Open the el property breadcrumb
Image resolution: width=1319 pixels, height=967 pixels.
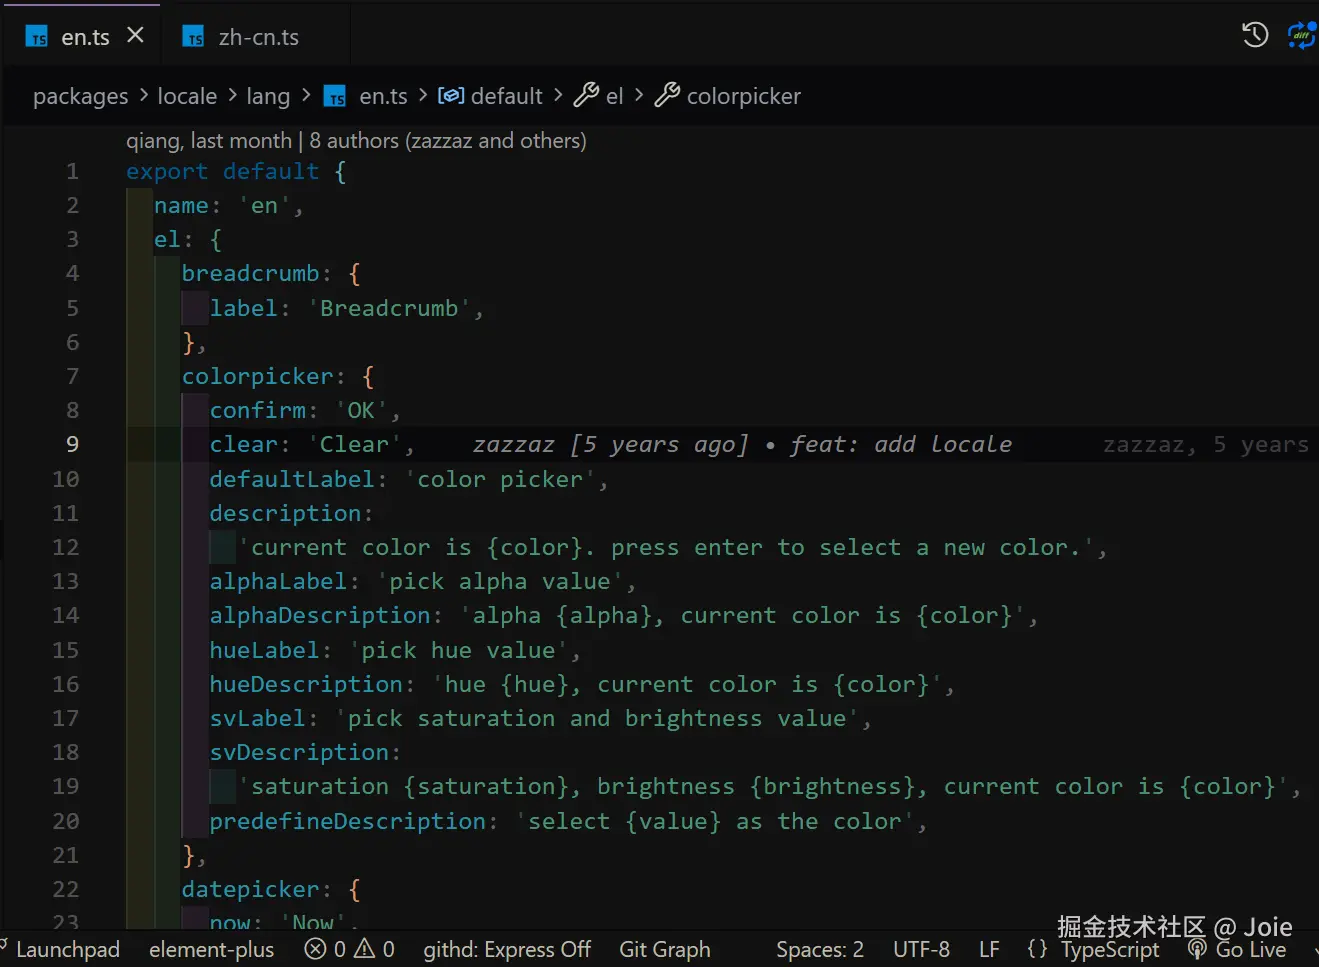click(614, 96)
